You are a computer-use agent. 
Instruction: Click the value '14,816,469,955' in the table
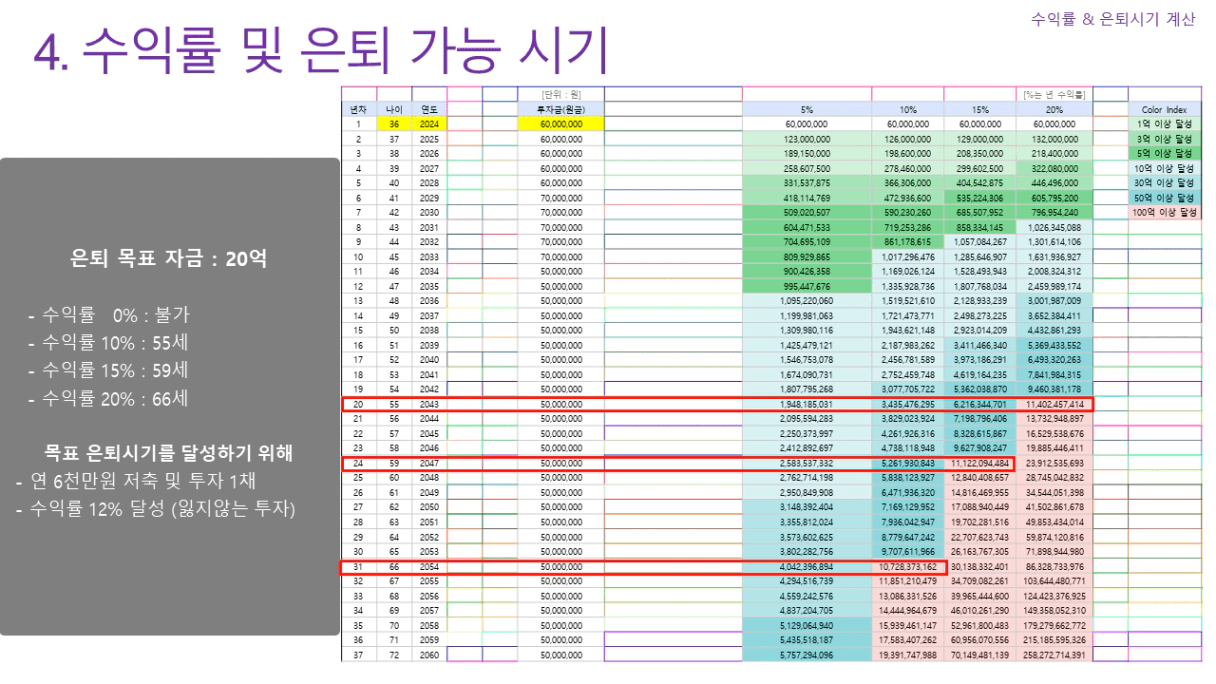pyautogui.click(x=980, y=493)
